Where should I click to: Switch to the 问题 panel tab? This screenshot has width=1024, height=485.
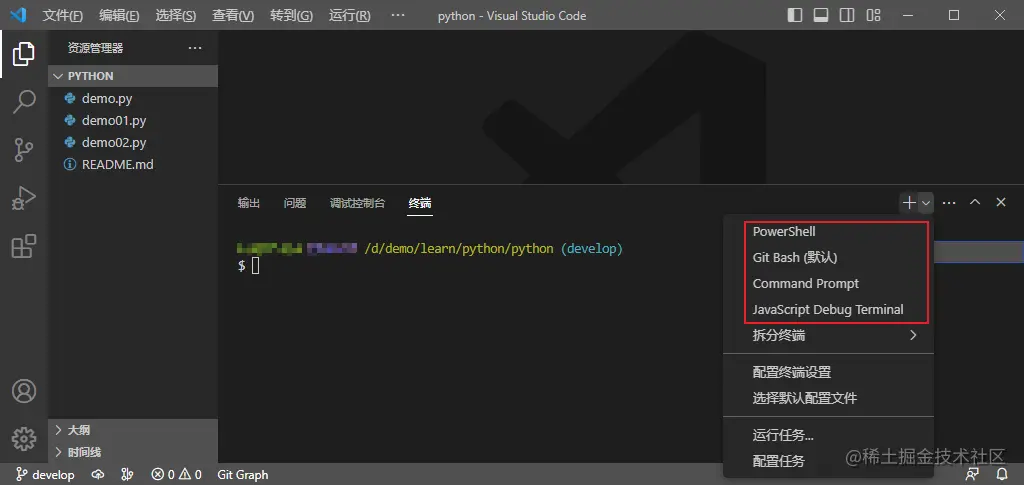295,203
